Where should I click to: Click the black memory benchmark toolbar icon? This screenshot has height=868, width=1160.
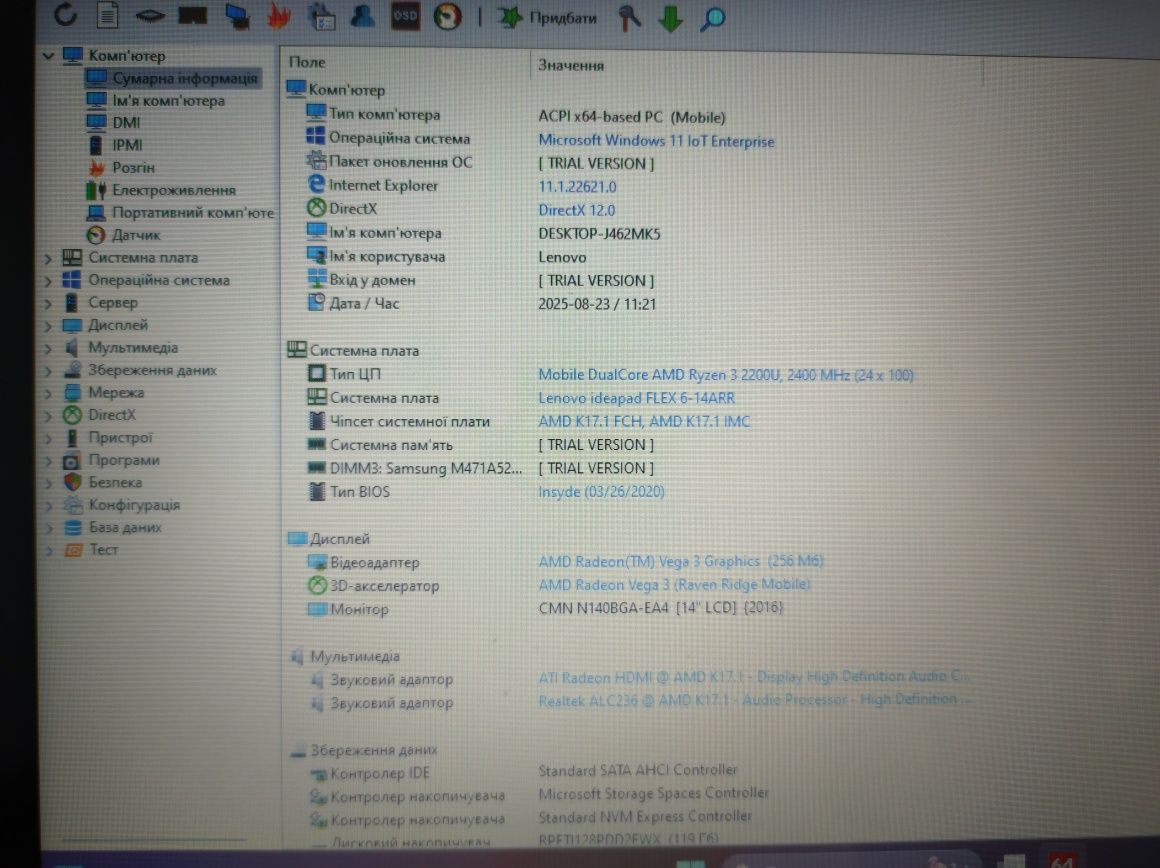192,16
